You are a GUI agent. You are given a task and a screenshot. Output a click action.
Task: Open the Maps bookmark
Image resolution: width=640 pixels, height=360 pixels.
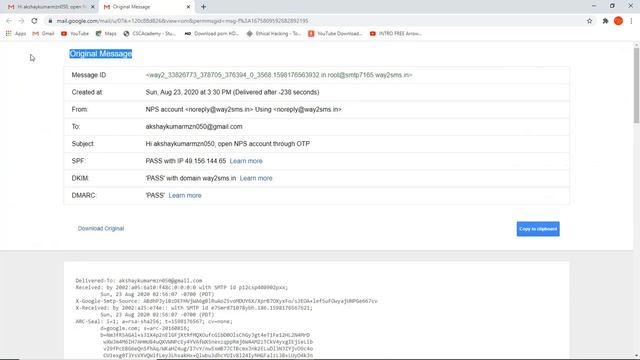[x=106, y=33]
